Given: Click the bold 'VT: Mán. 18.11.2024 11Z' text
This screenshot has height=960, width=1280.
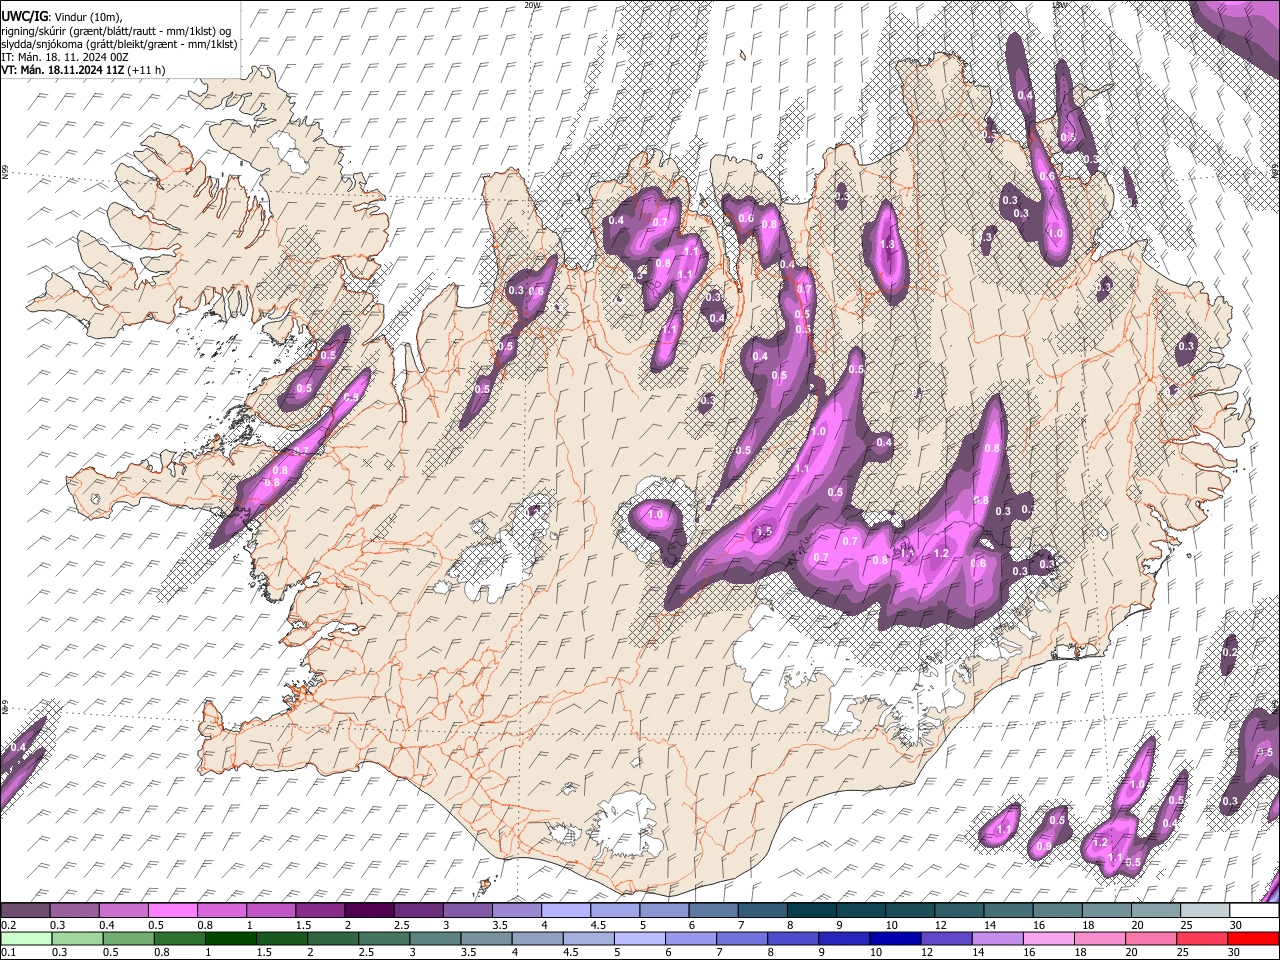Looking at the screenshot, I should (62, 70).
